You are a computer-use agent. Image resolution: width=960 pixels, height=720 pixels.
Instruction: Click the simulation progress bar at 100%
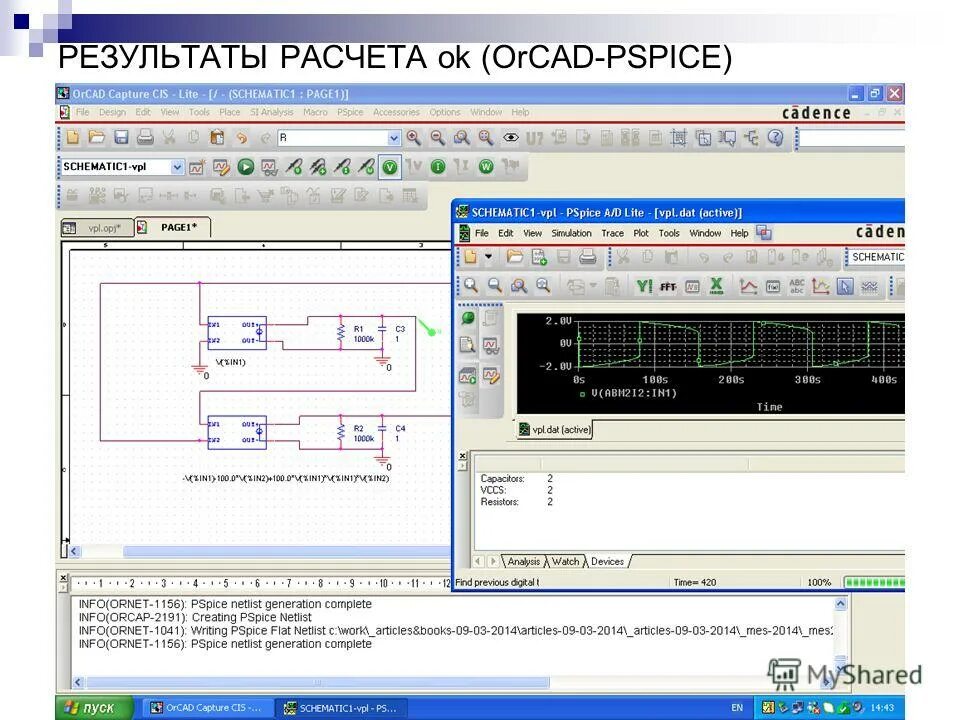pos(874,582)
